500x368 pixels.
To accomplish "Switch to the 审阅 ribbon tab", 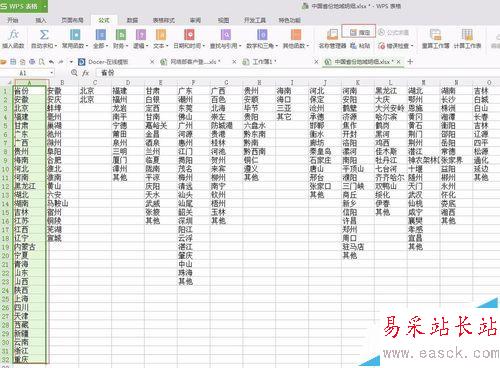I will [x=195, y=20].
